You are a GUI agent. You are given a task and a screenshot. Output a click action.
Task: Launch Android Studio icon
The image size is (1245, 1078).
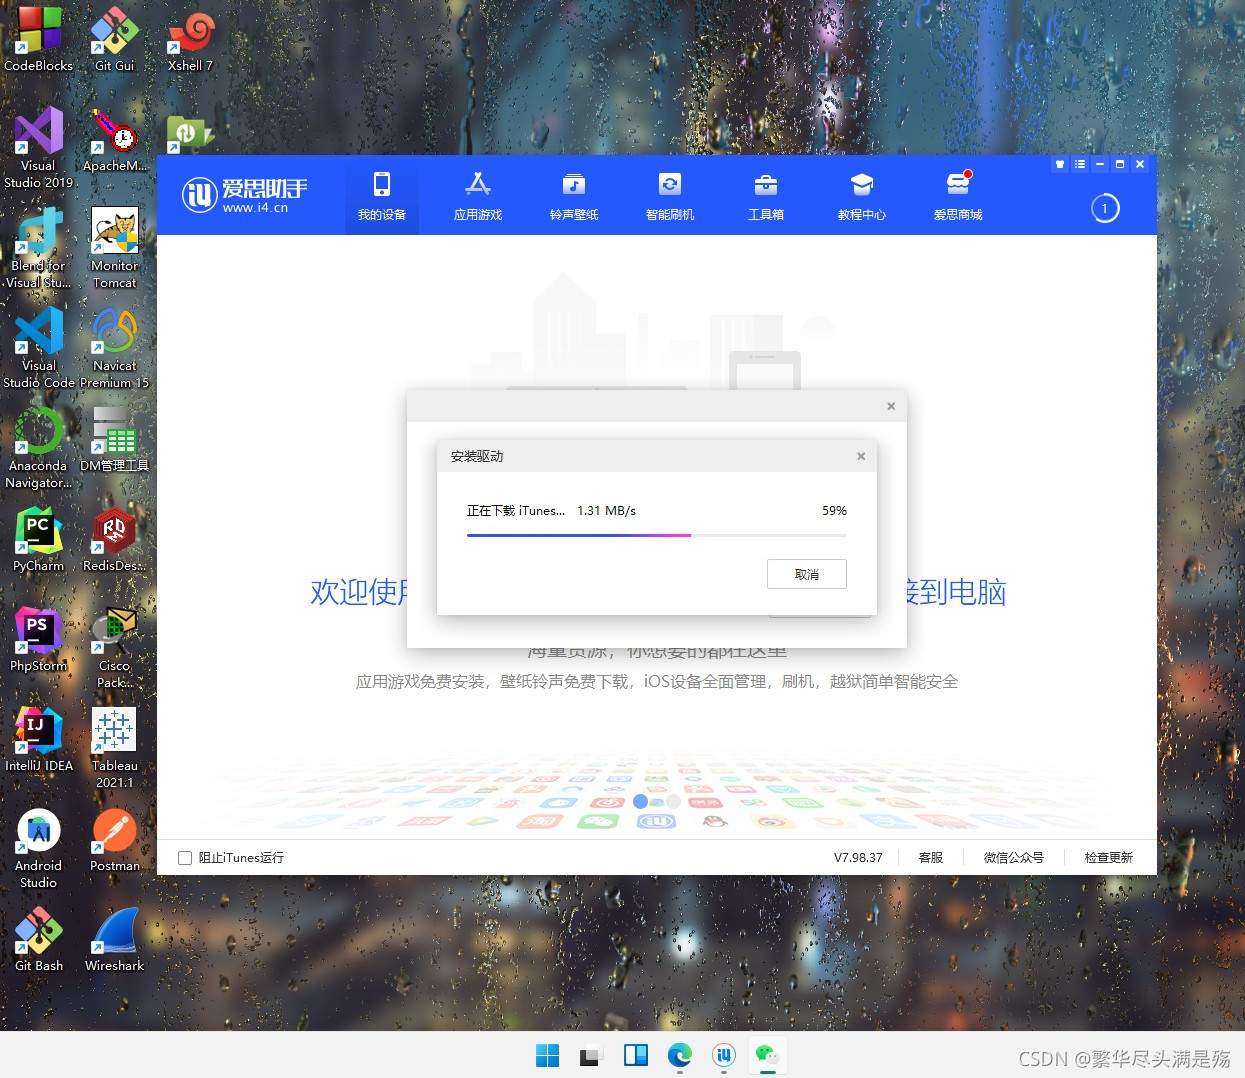coord(38,847)
